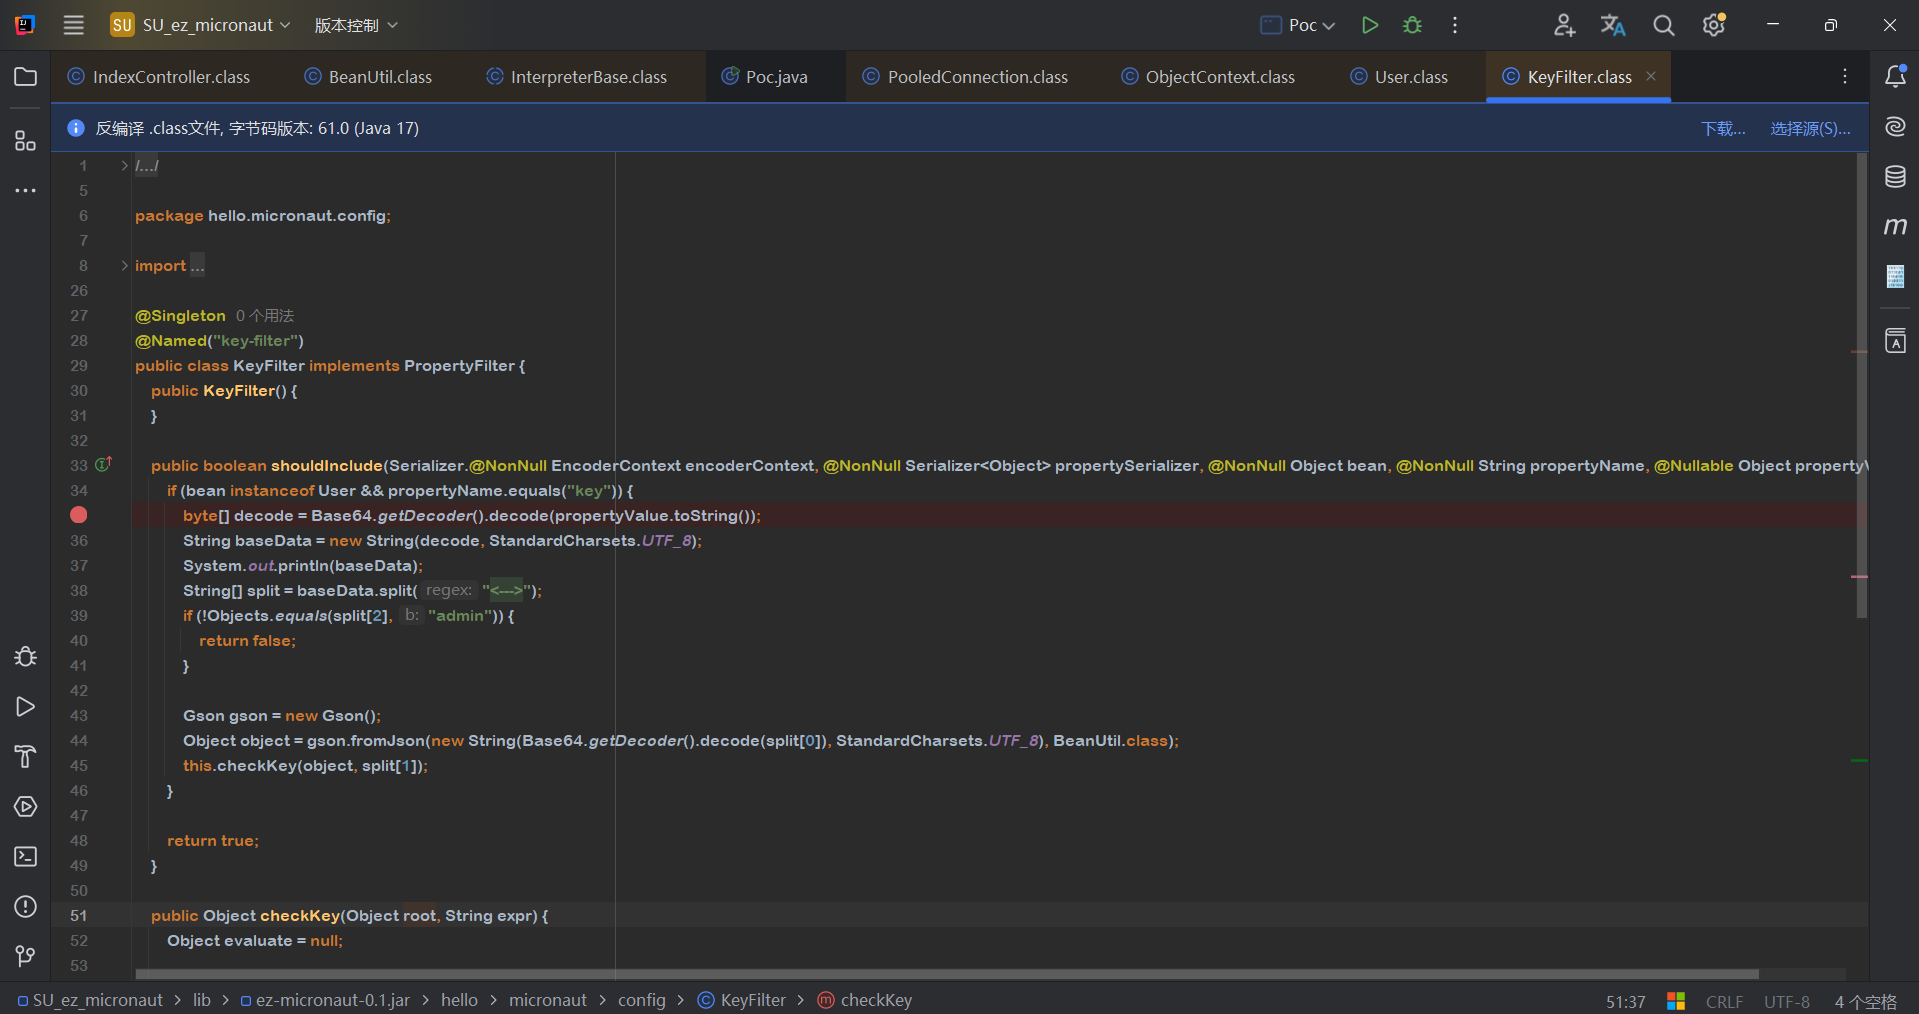
Task: Open the Build hammer tool window
Action: 26,757
